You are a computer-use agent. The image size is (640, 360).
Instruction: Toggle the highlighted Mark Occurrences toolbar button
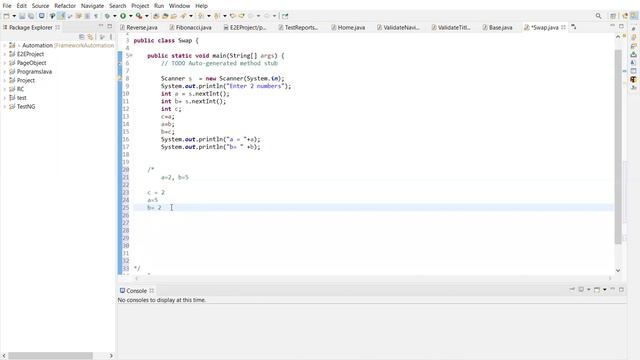(x=61, y=16)
